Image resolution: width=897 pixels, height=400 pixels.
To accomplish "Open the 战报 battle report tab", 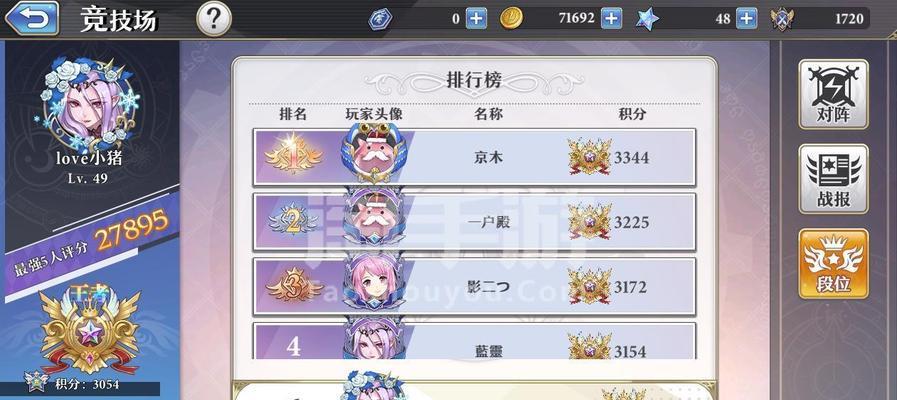I will 834,179.
